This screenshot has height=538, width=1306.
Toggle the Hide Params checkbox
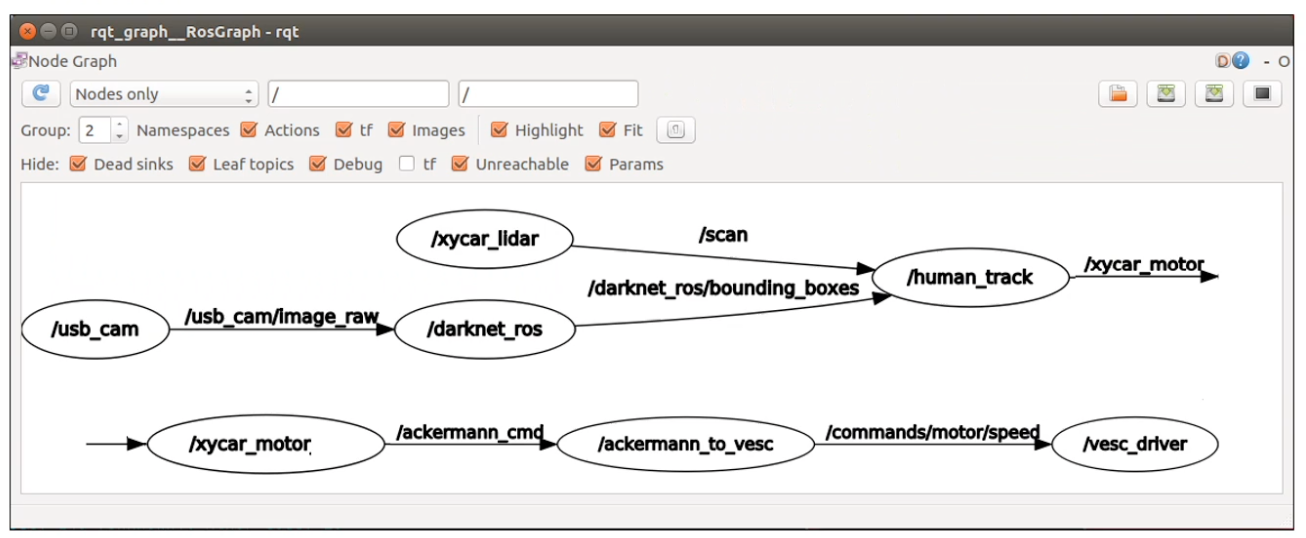click(594, 164)
